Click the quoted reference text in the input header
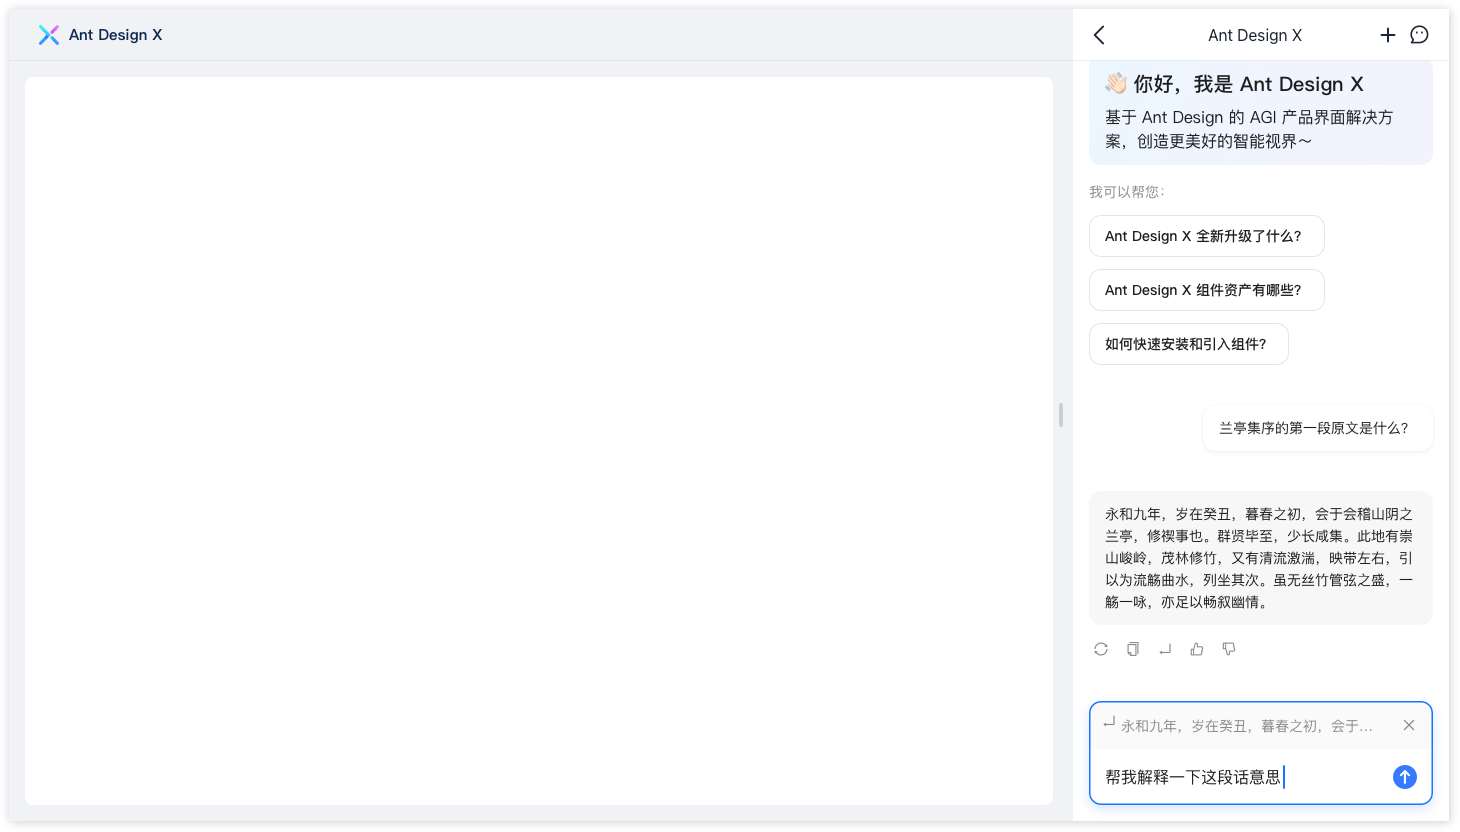The width and height of the screenshot is (1460, 832). 1247,726
